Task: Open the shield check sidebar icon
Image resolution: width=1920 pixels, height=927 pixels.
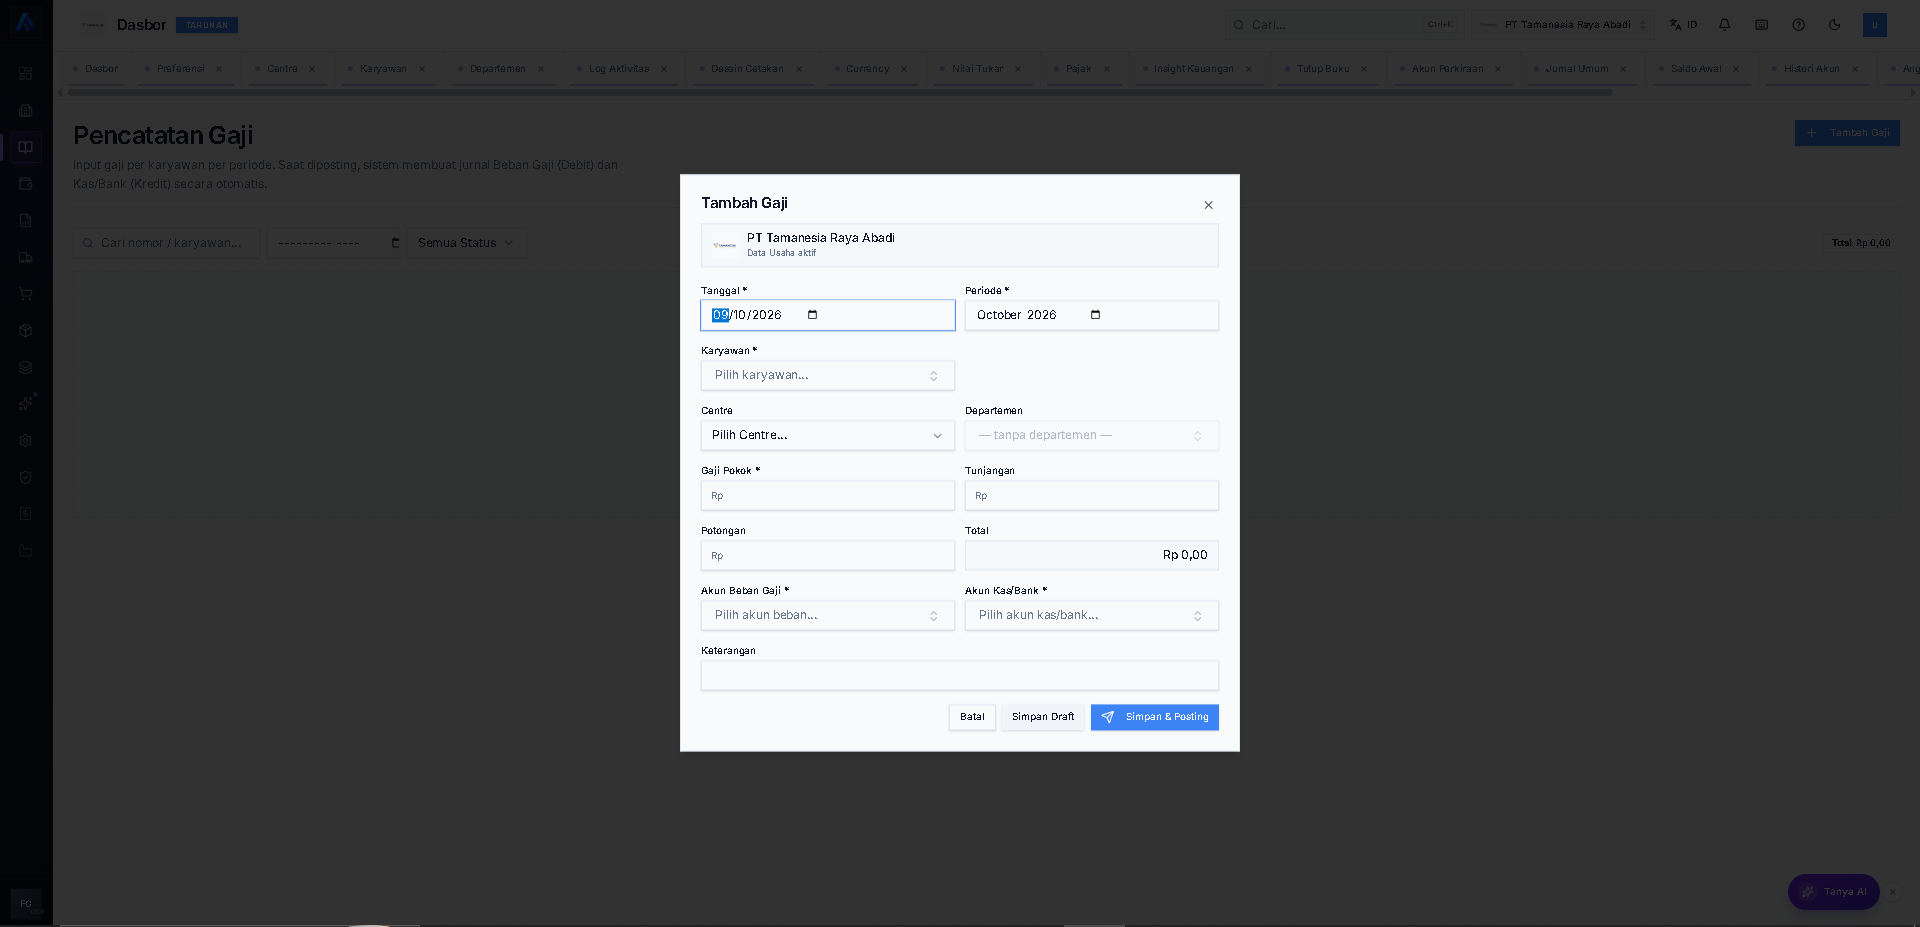Action: 26,478
